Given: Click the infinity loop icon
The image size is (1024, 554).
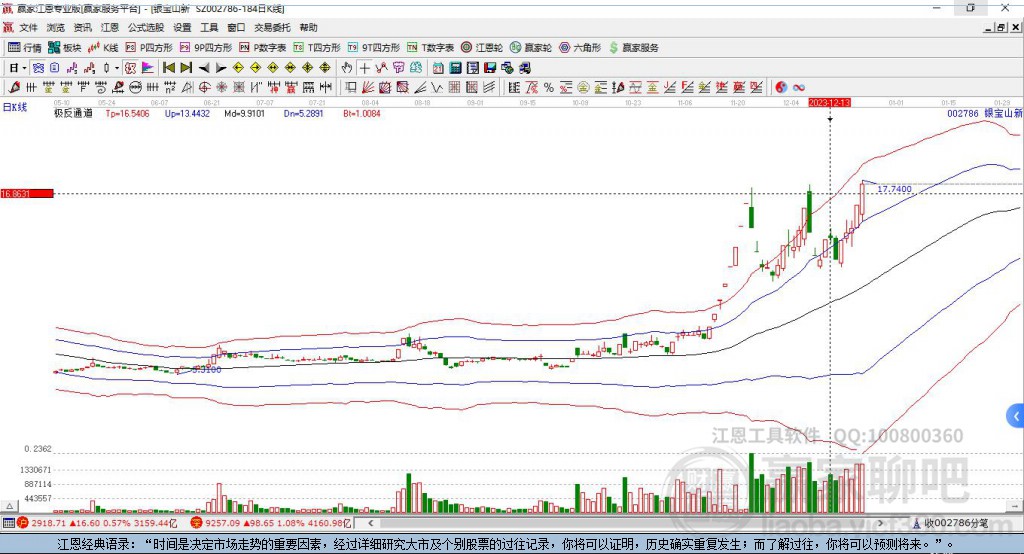Looking at the screenshot, I should (x=799, y=88).
